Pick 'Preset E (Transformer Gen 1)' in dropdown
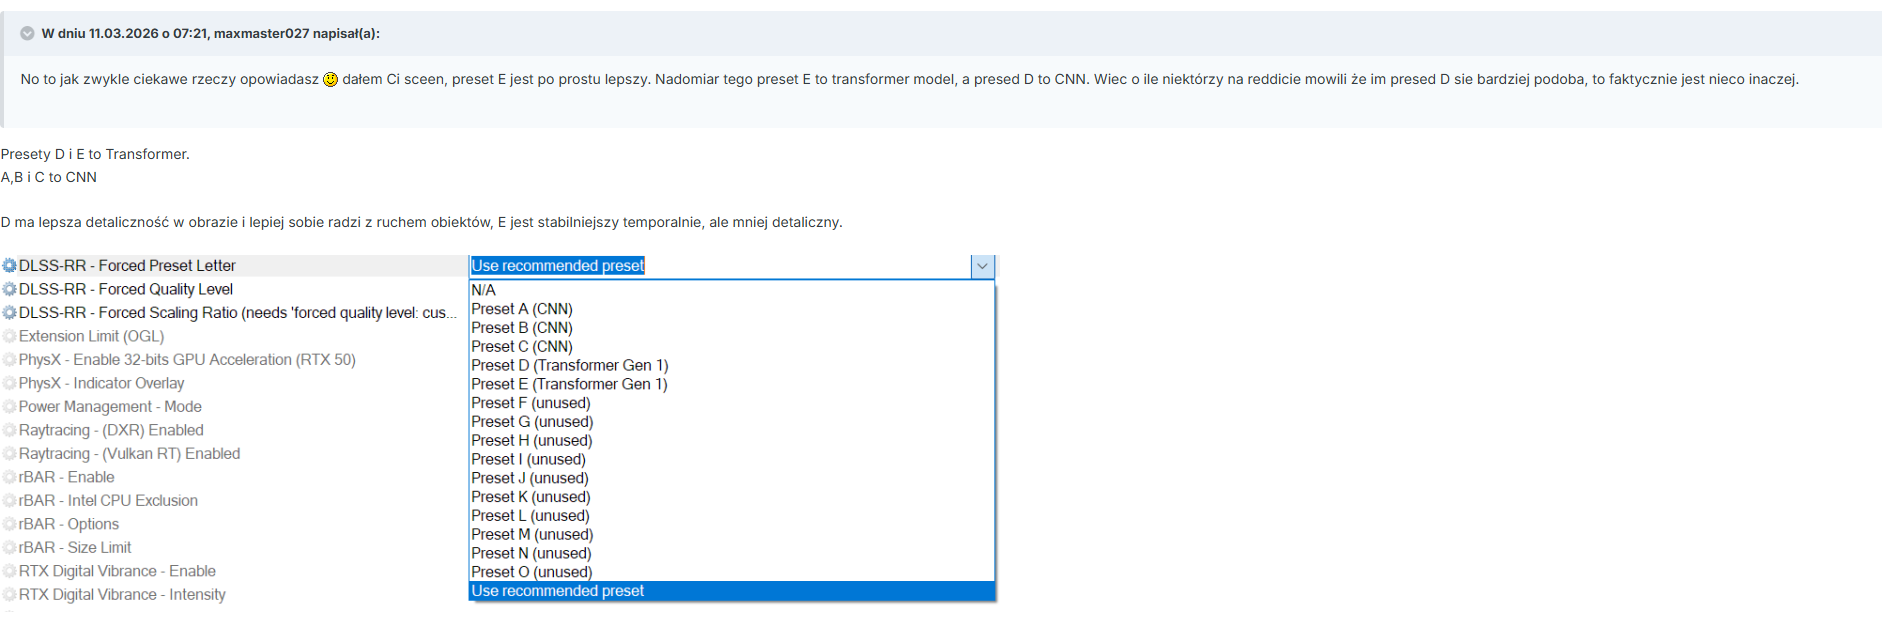This screenshot has width=1882, height=618. [569, 384]
